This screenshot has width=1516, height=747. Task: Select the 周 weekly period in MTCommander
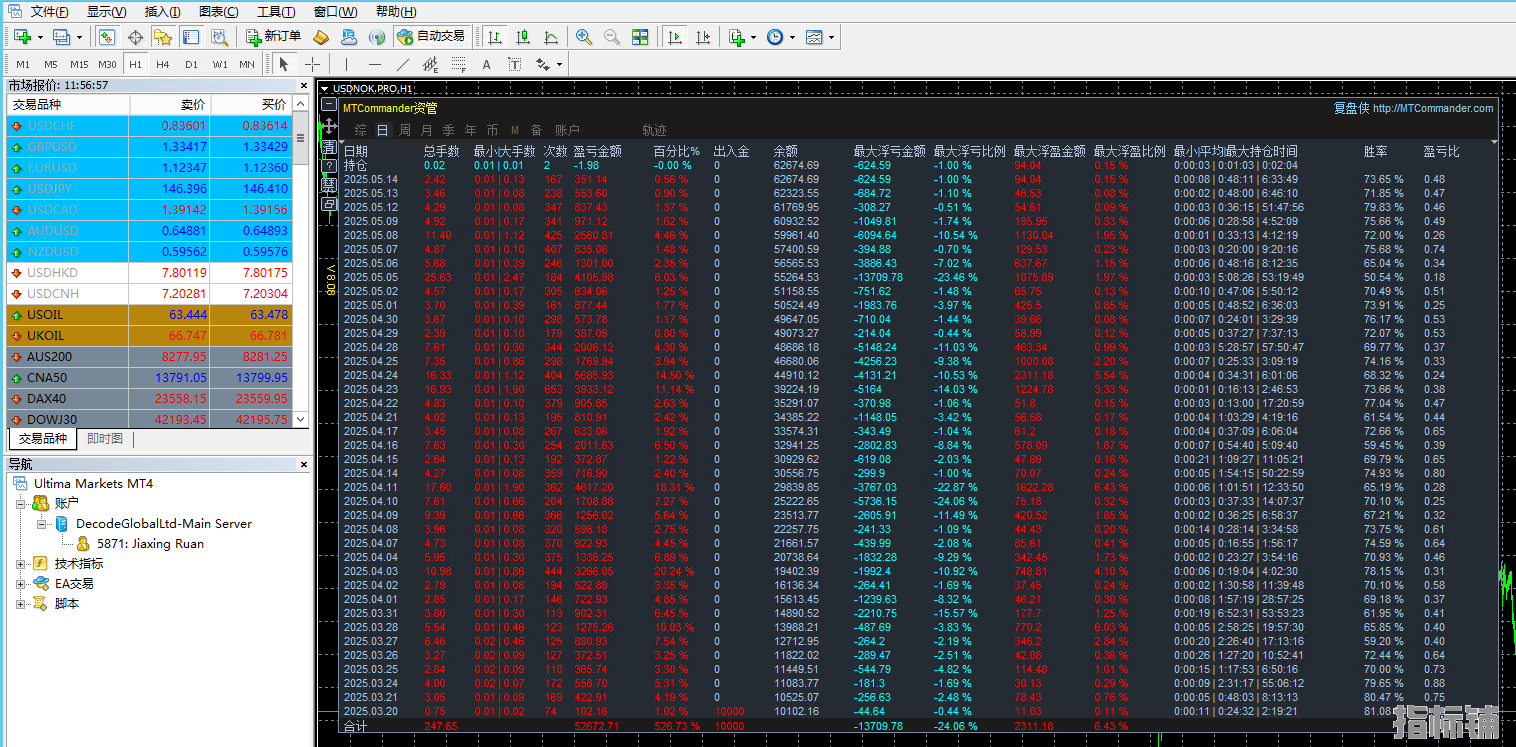405,130
